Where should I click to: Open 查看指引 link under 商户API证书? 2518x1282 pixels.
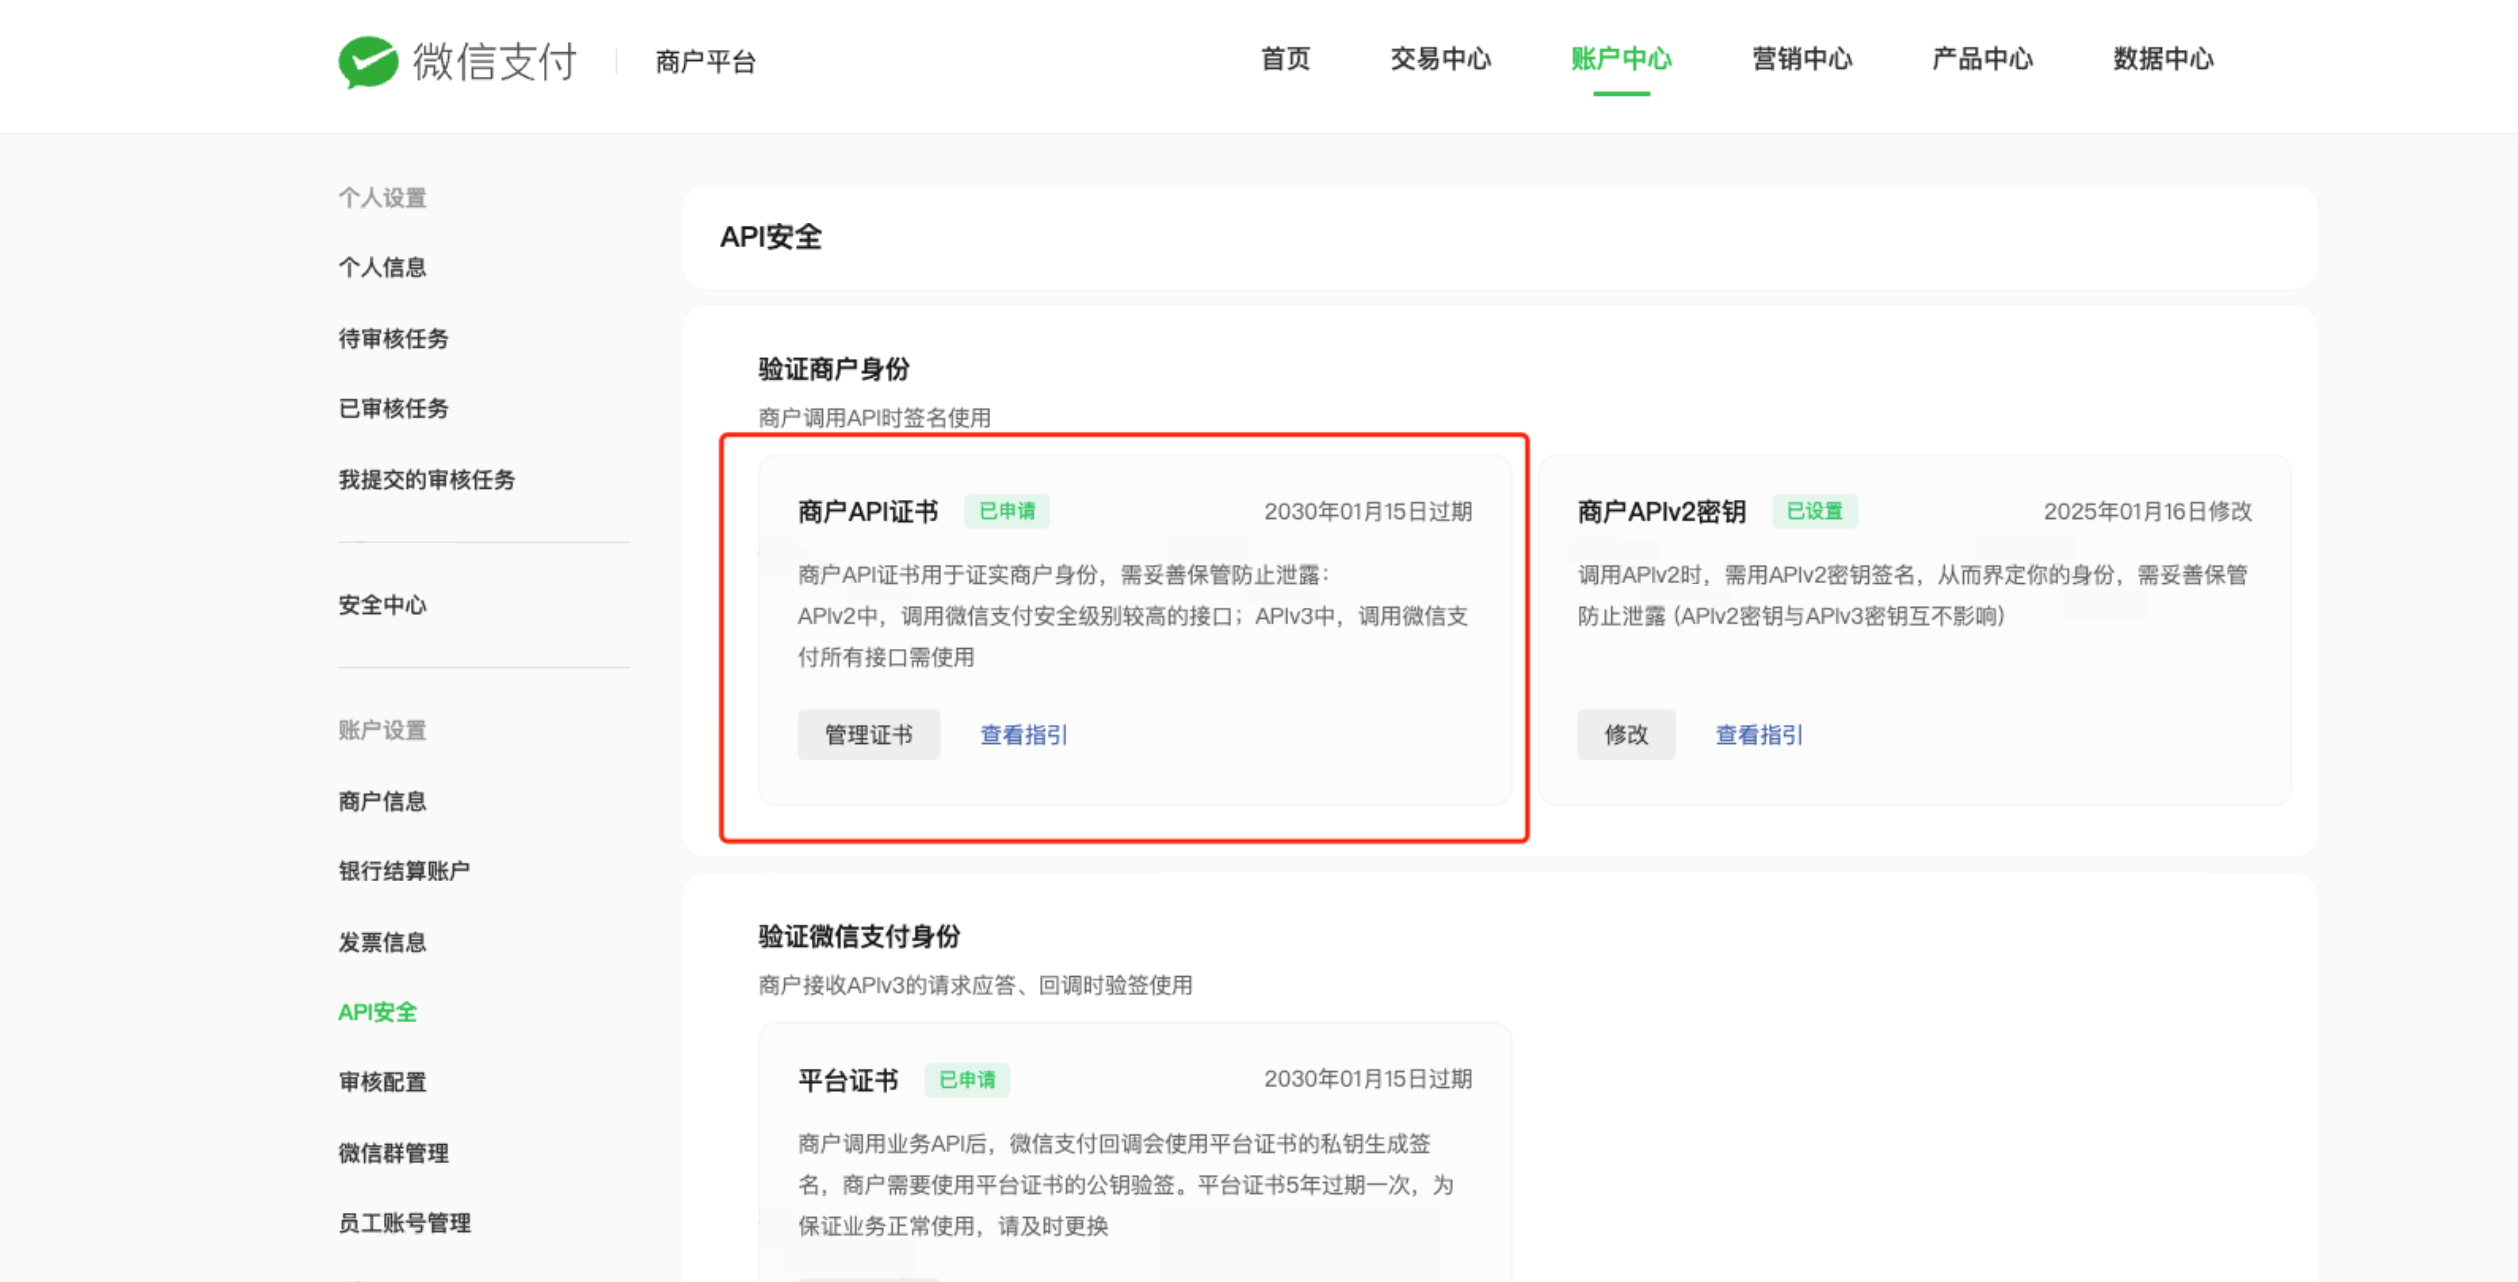[1023, 735]
